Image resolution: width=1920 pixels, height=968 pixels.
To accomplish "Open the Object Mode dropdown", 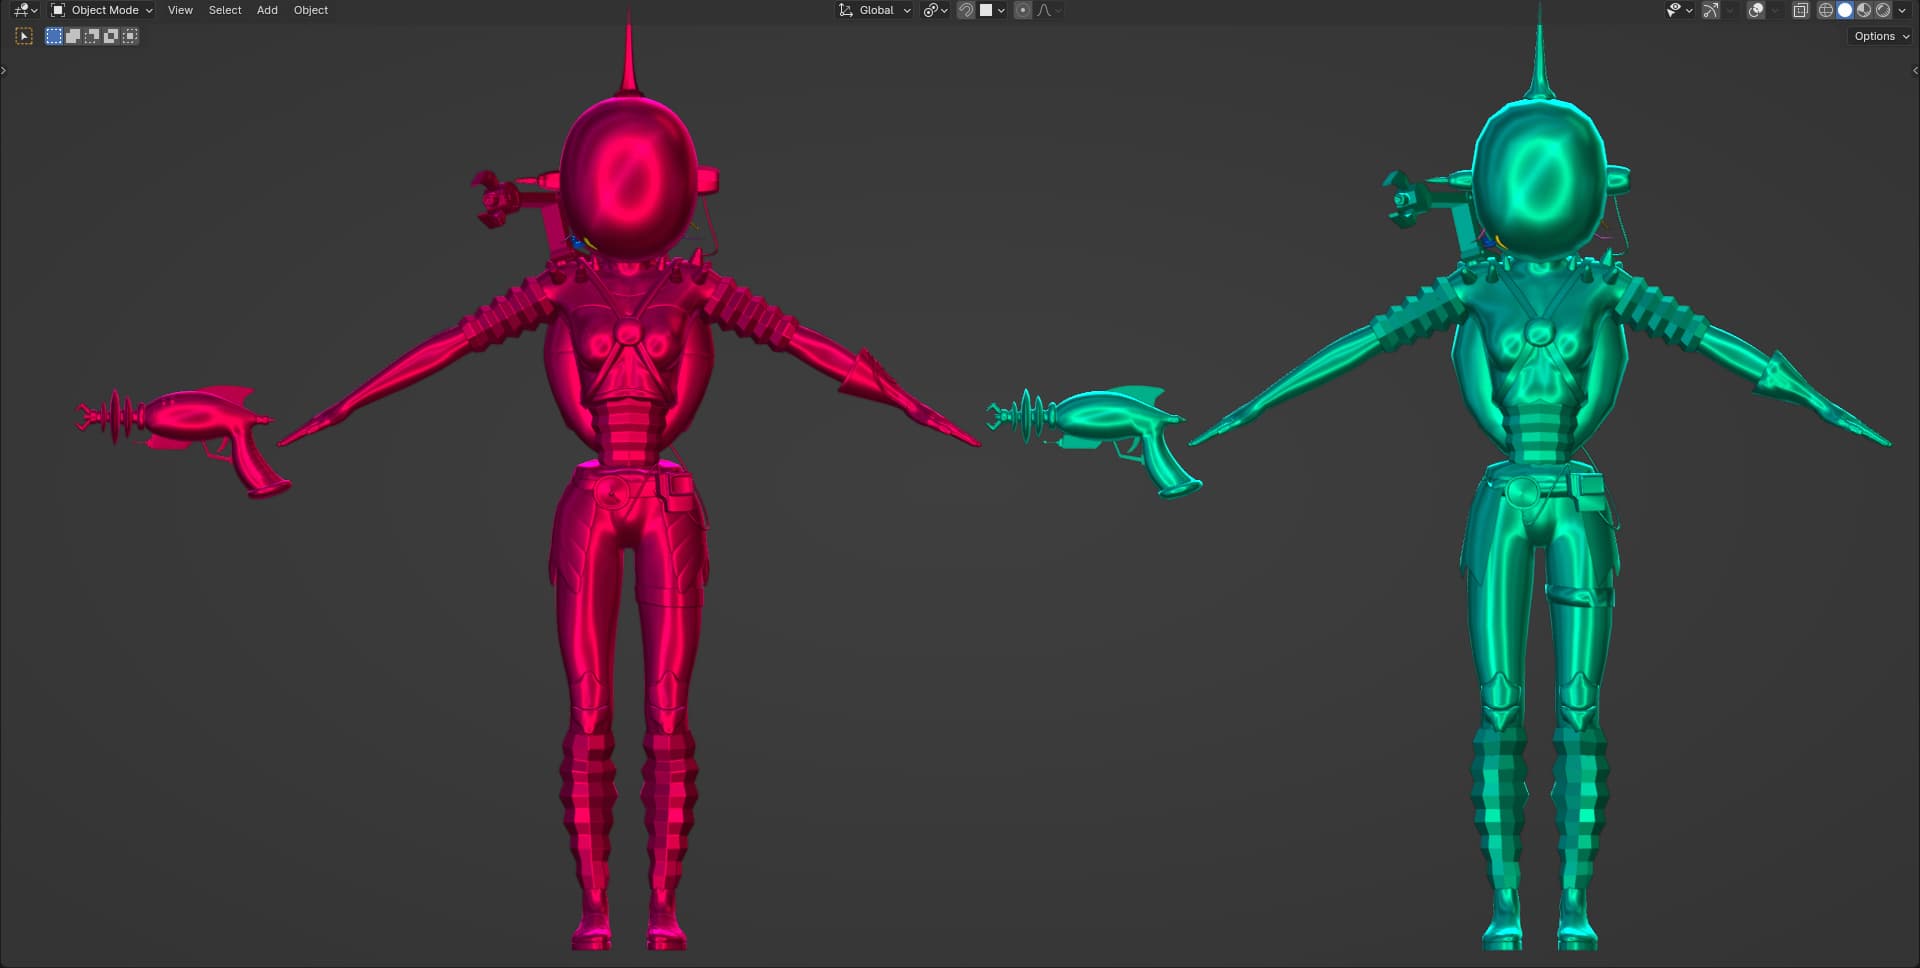I will [102, 10].
